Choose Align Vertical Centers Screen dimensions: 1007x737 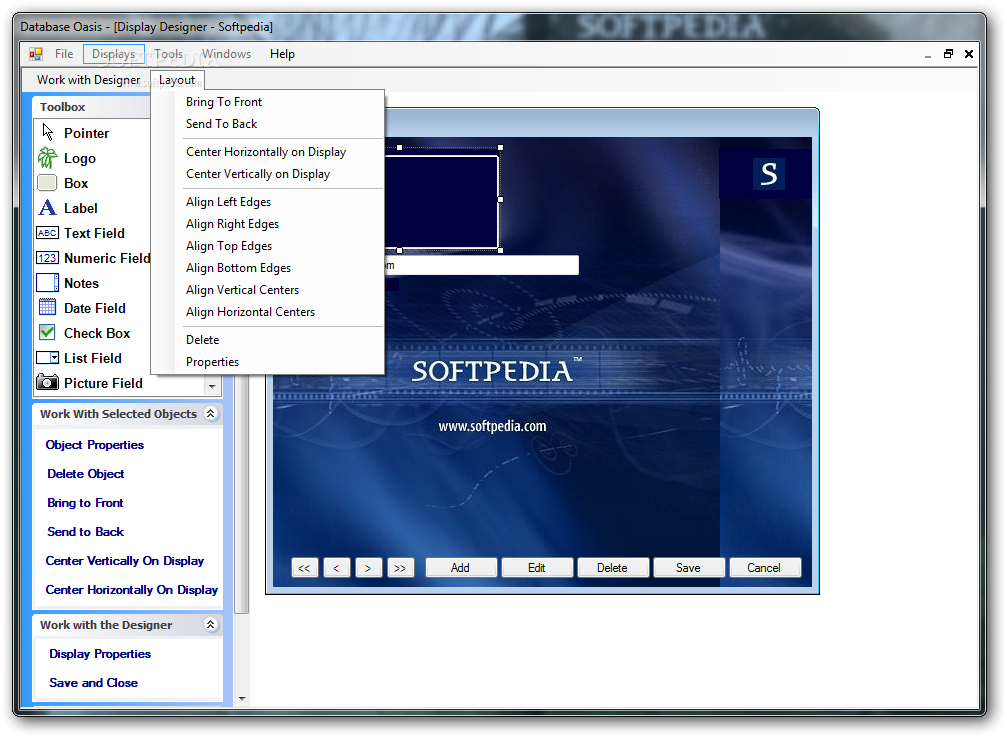(x=242, y=290)
